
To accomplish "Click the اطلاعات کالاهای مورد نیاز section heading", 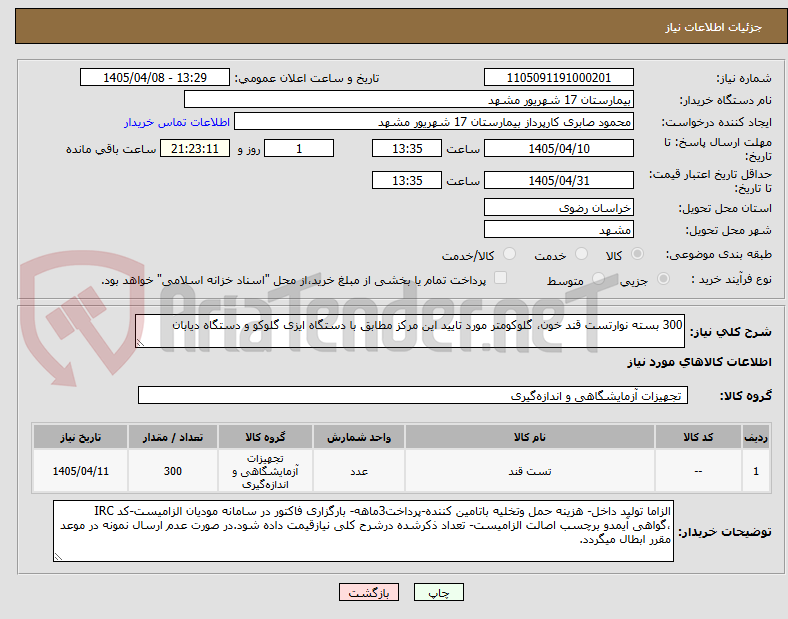I will (699, 362).
